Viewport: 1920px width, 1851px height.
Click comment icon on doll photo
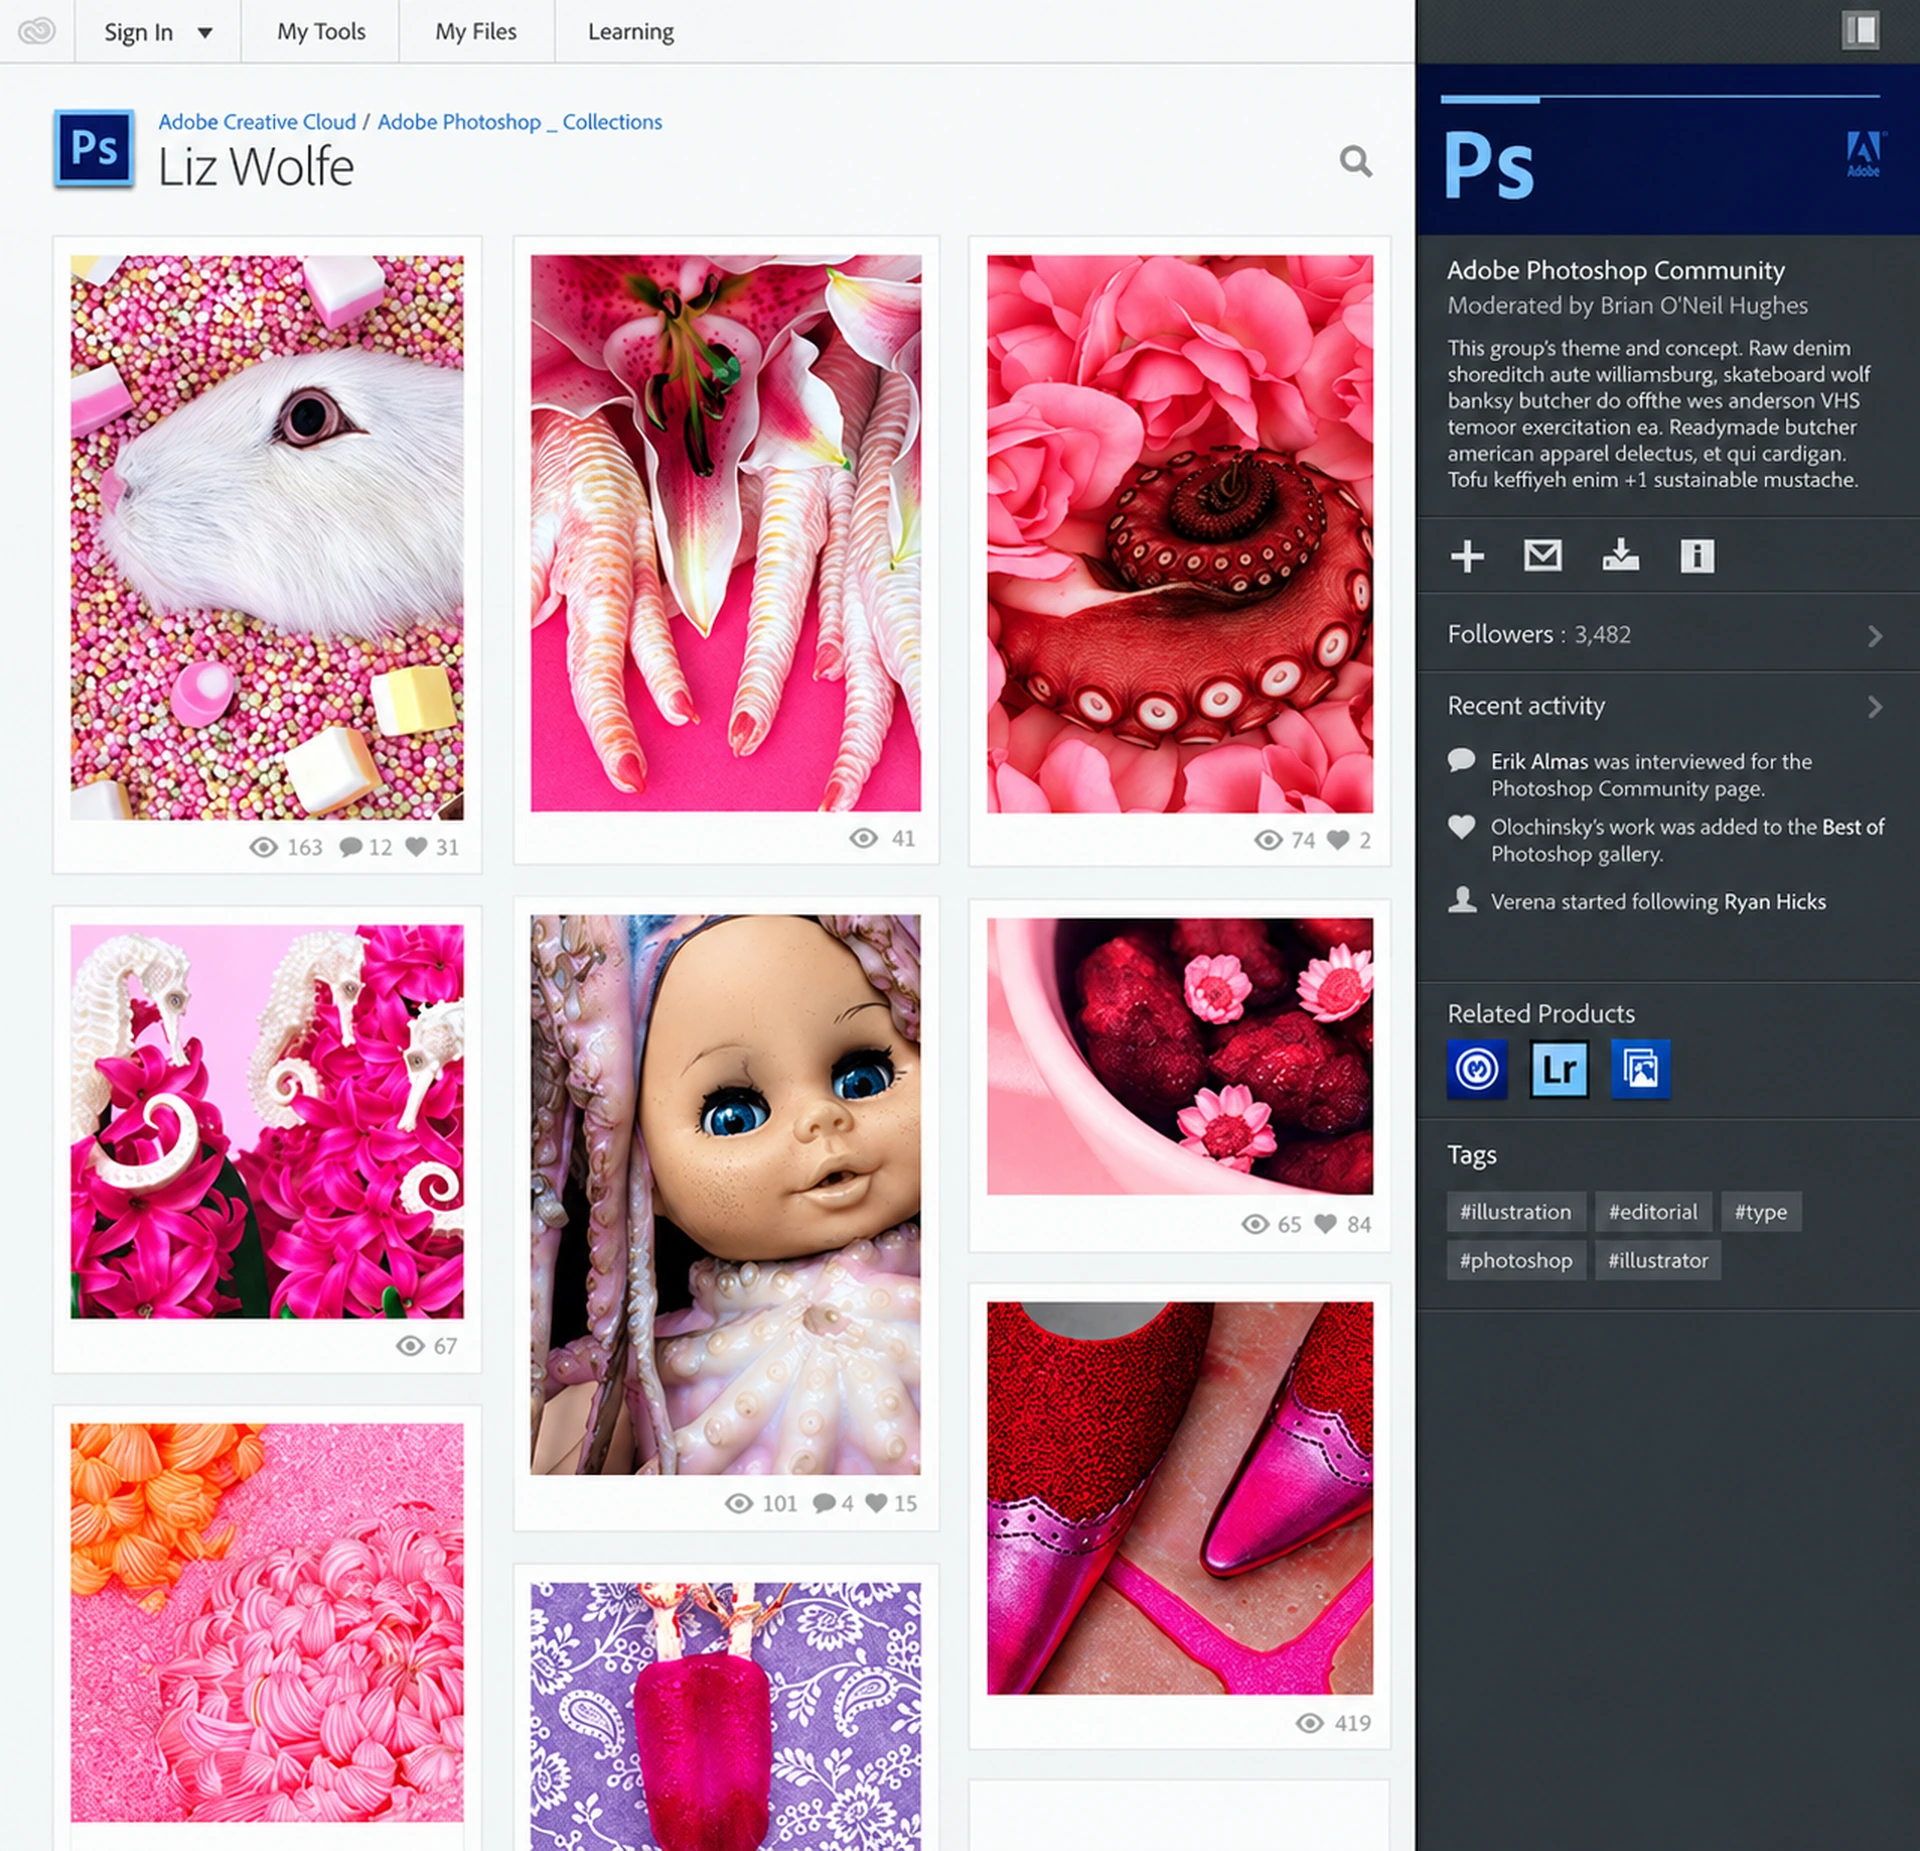pyautogui.click(x=825, y=1503)
